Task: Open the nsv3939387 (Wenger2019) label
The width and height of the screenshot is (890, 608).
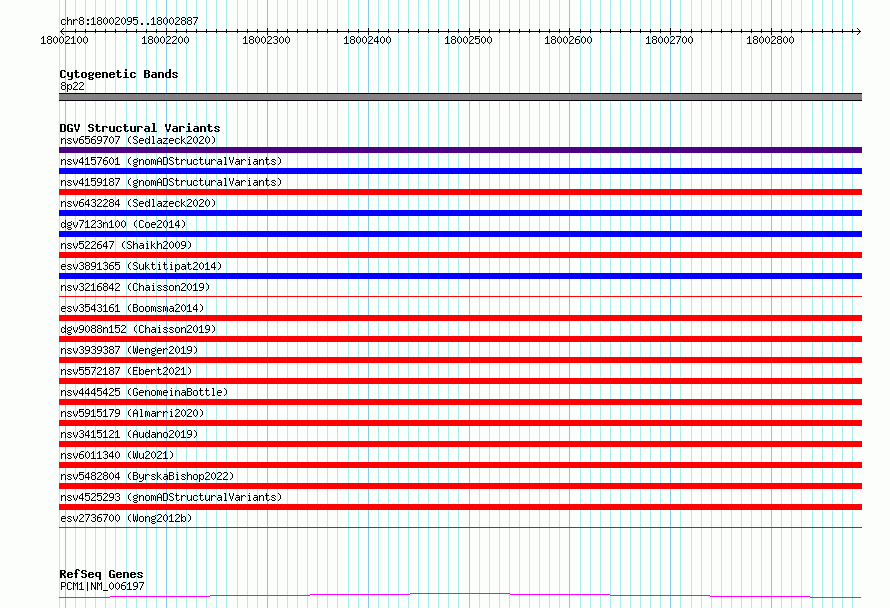Action: pos(129,350)
